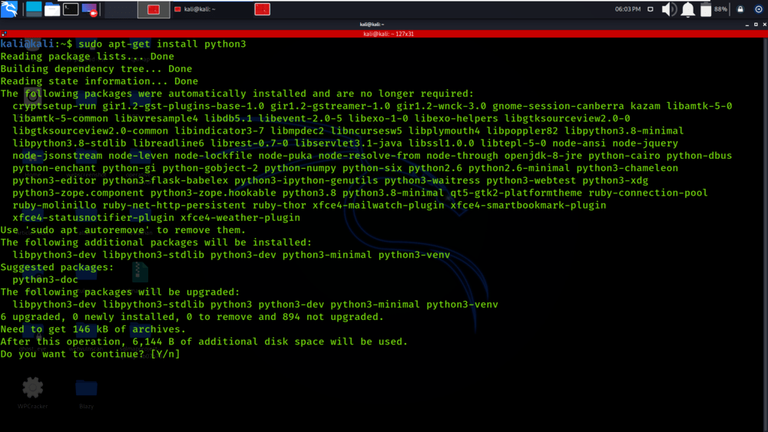The image size is (768, 432).
Task: Minimize the kali@kali terminal window
Action: pyautogui.click(x=747, y=24)
